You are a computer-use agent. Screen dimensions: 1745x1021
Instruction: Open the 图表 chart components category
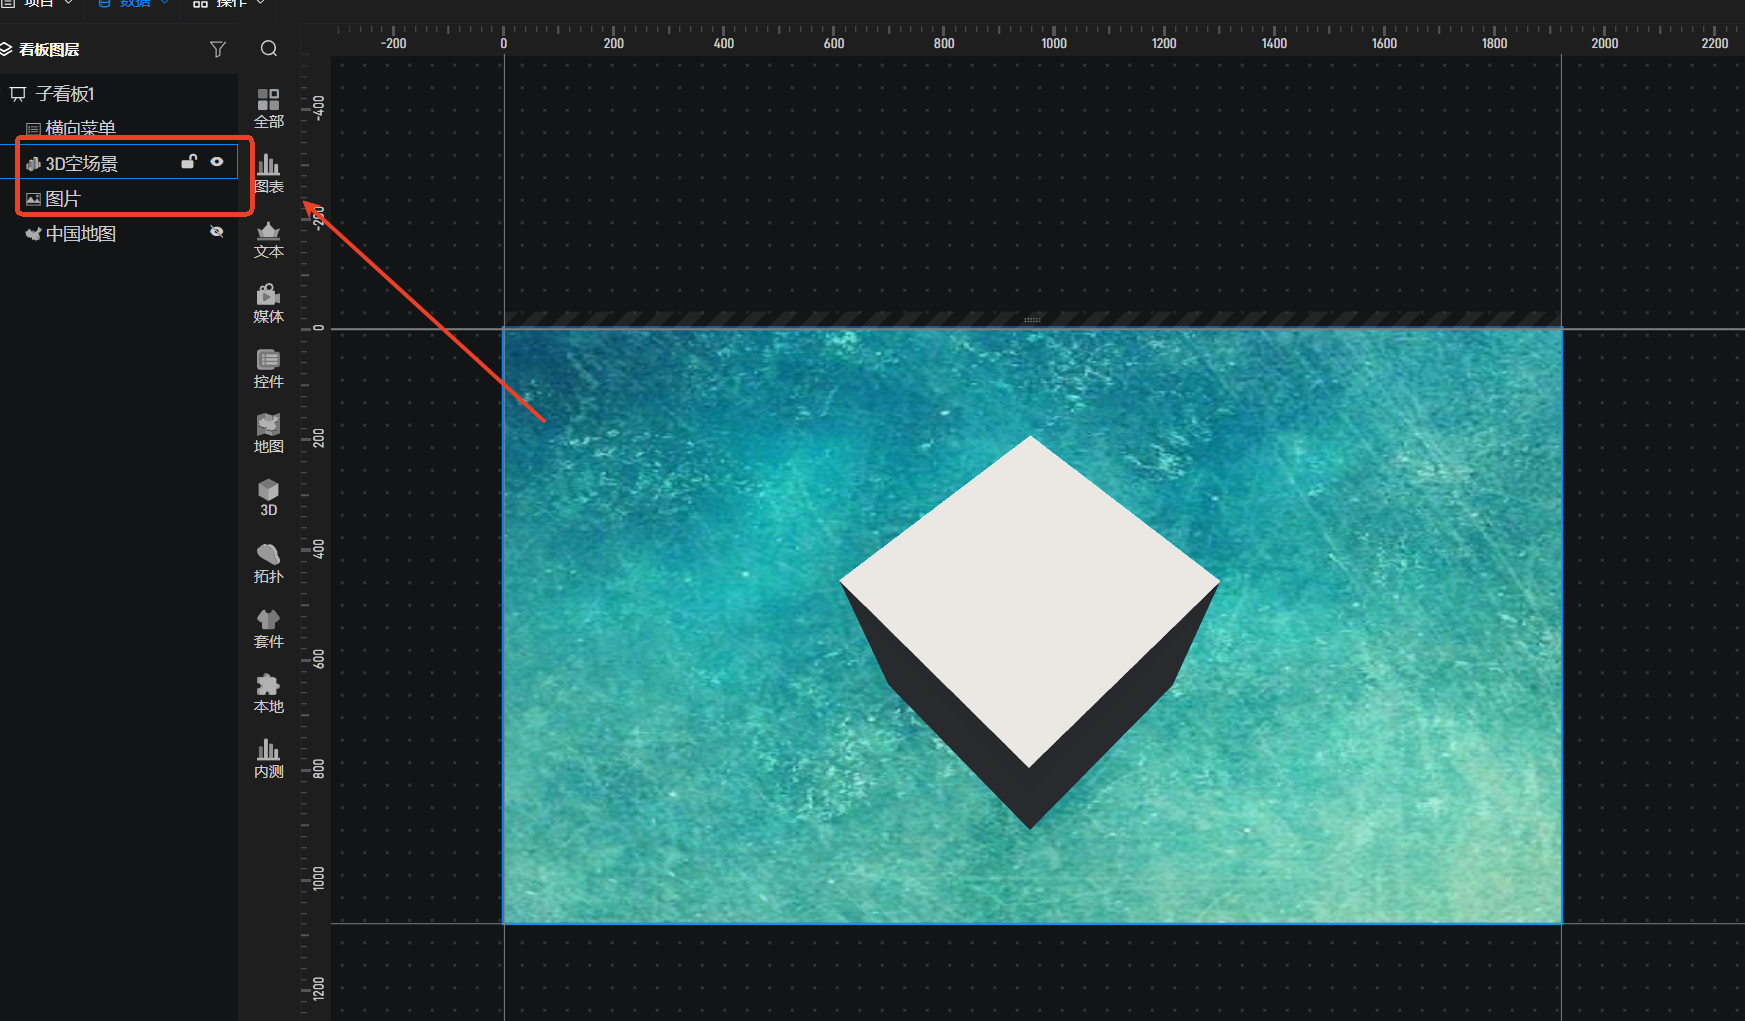coord(268,173)
